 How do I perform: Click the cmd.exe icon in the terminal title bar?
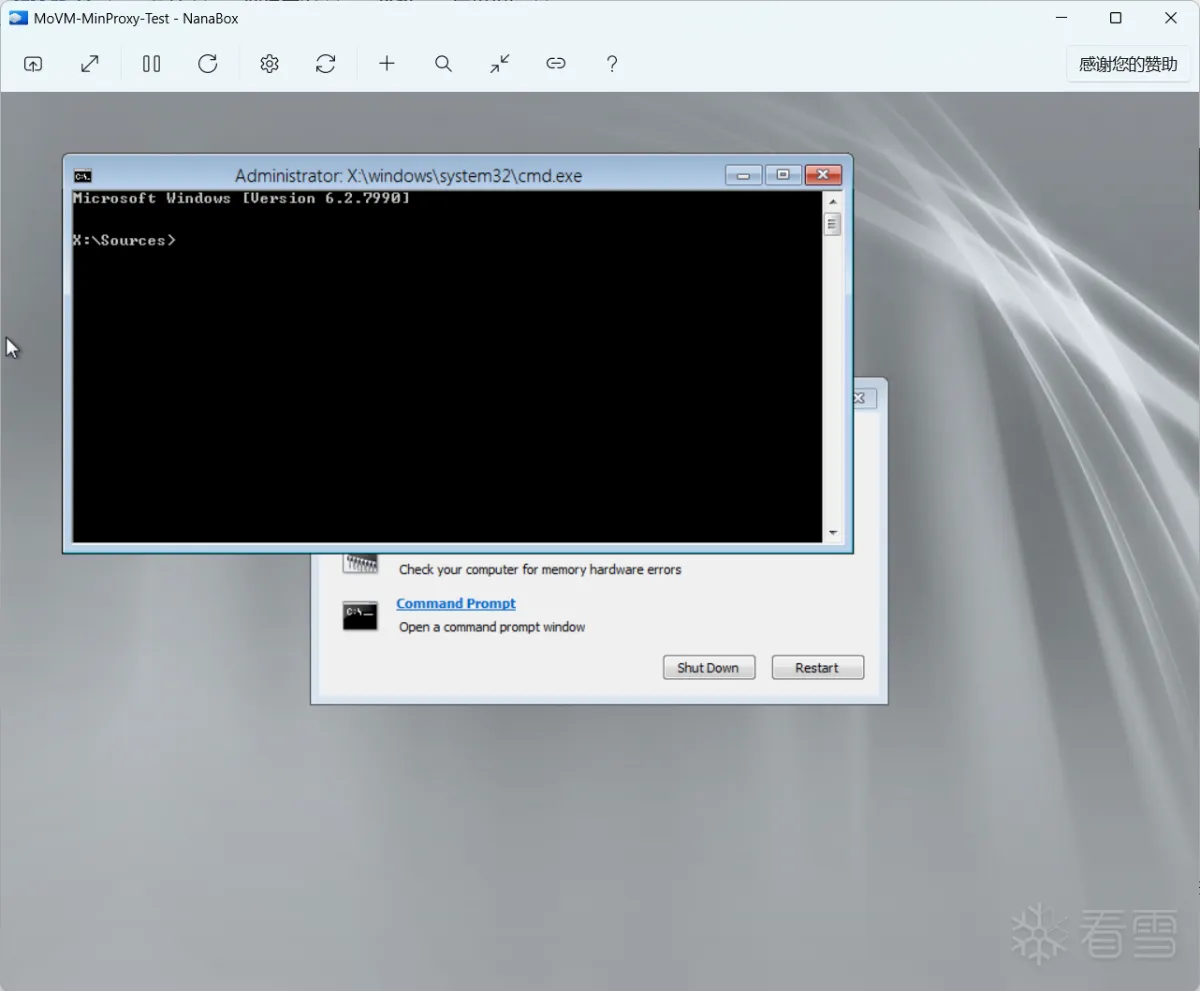coord(84,174)
